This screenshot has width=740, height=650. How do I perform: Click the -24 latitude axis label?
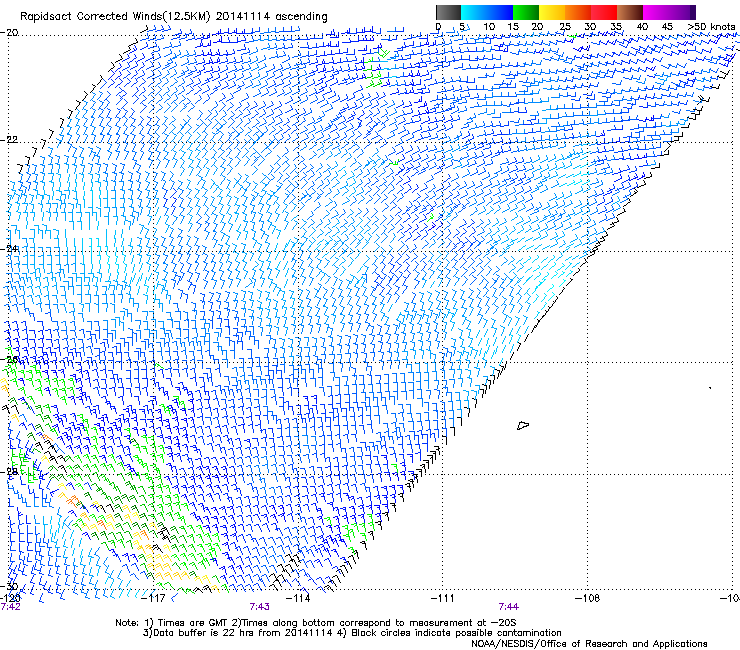tap(9, 249)
